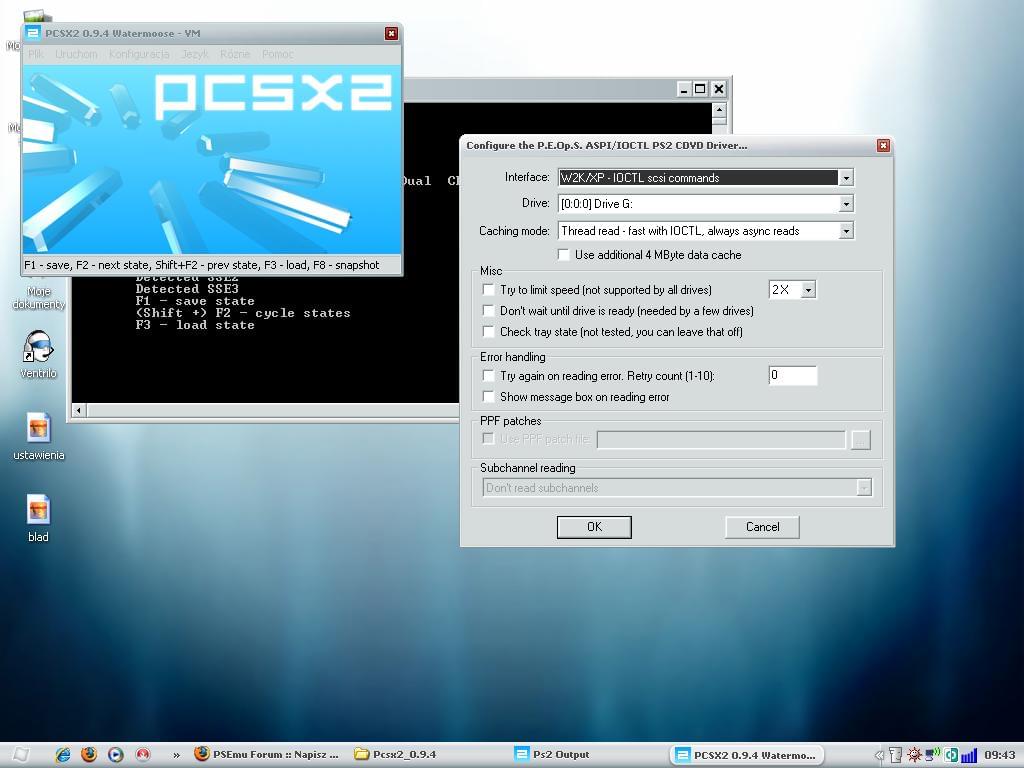Screen dimensions: 1024x768
Task: Open the Drive dropdown list
Action: [x=846, y=204]
